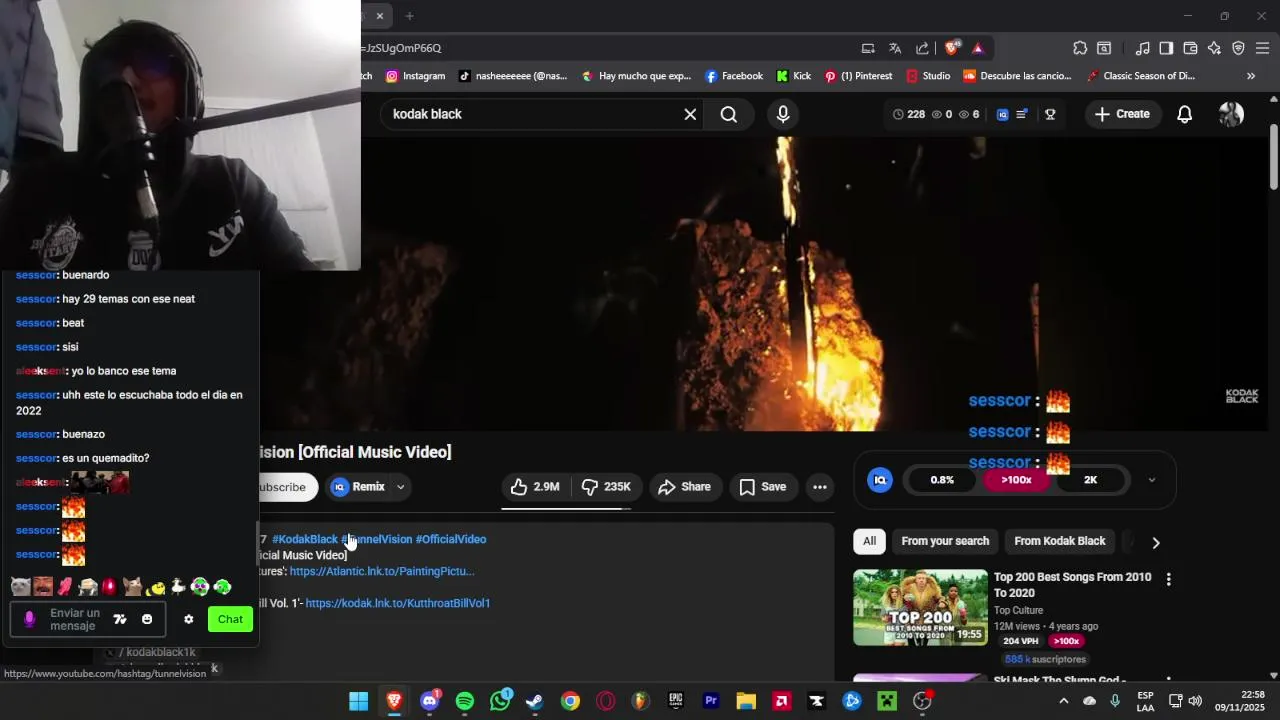The image size is (1280, 720).
Task: Open the three-dot more actions menu
Action: pyautogui.click(x=820, y=487)
